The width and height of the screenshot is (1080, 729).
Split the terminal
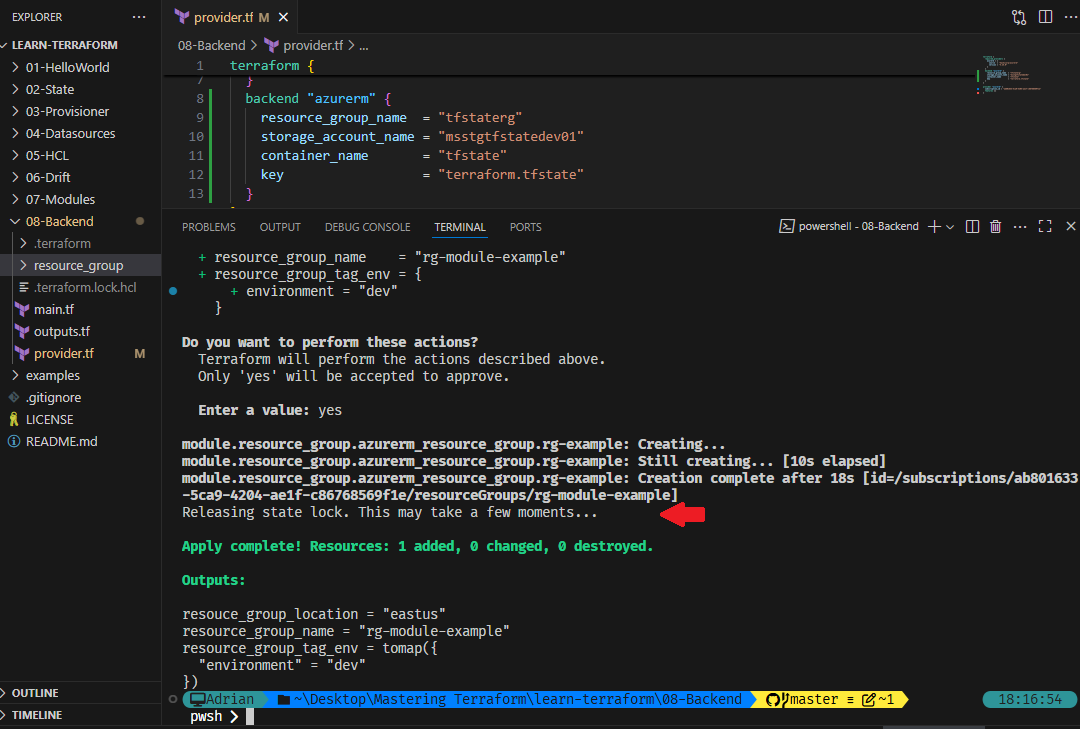pos(973,226)
